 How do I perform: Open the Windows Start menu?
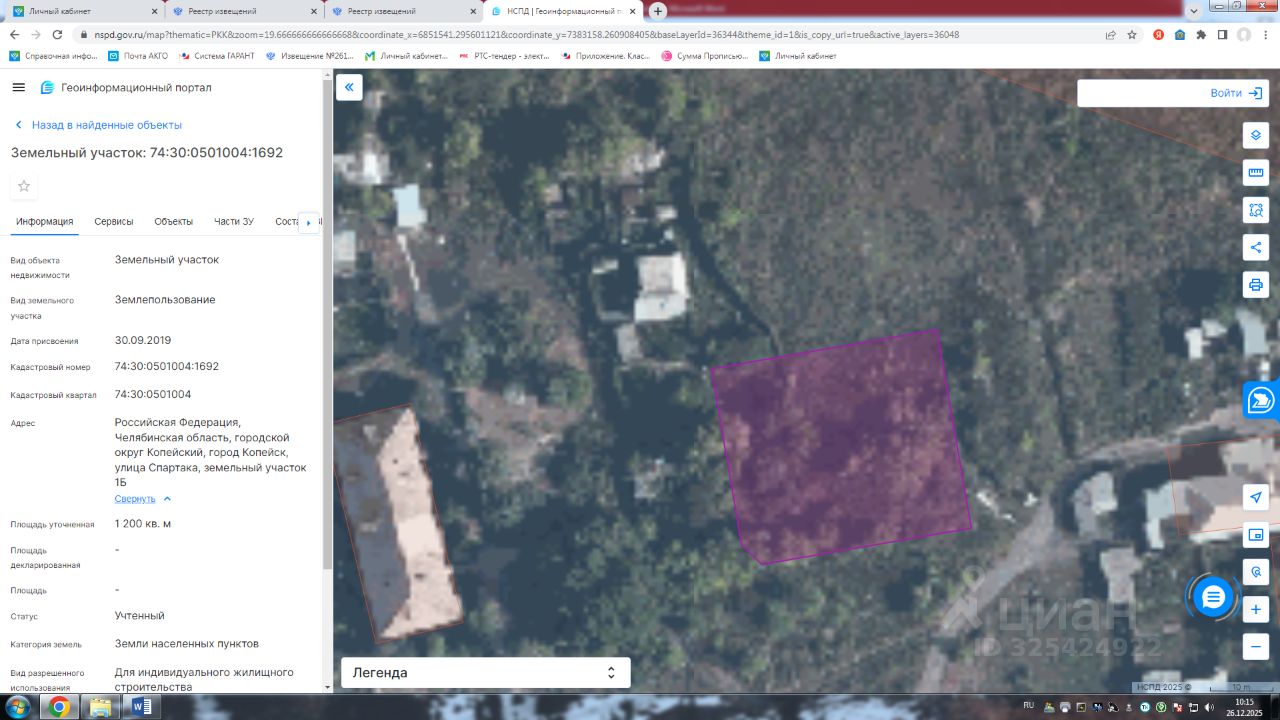[x=18, y=707]
